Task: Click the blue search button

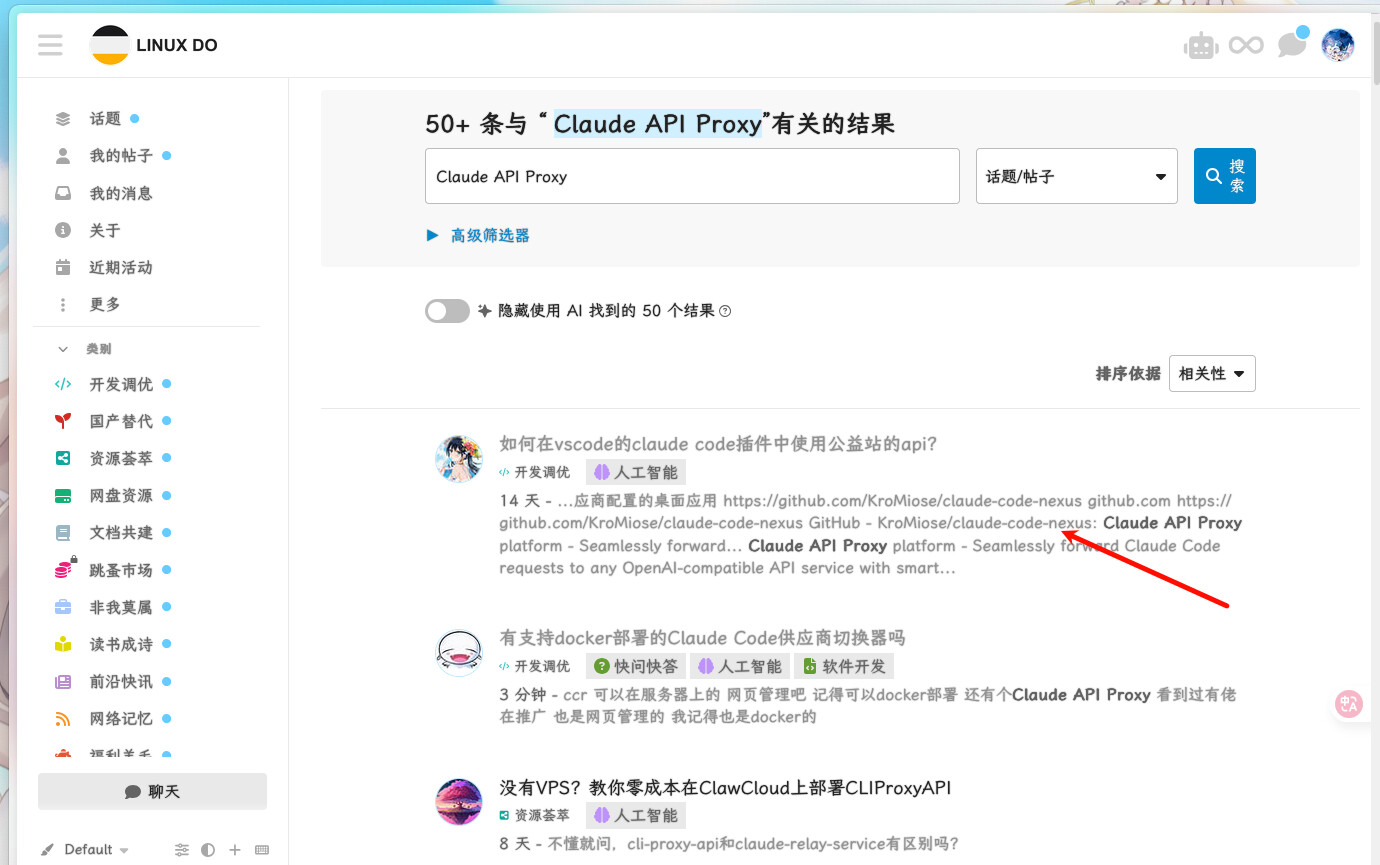Action: [1224, 176]
